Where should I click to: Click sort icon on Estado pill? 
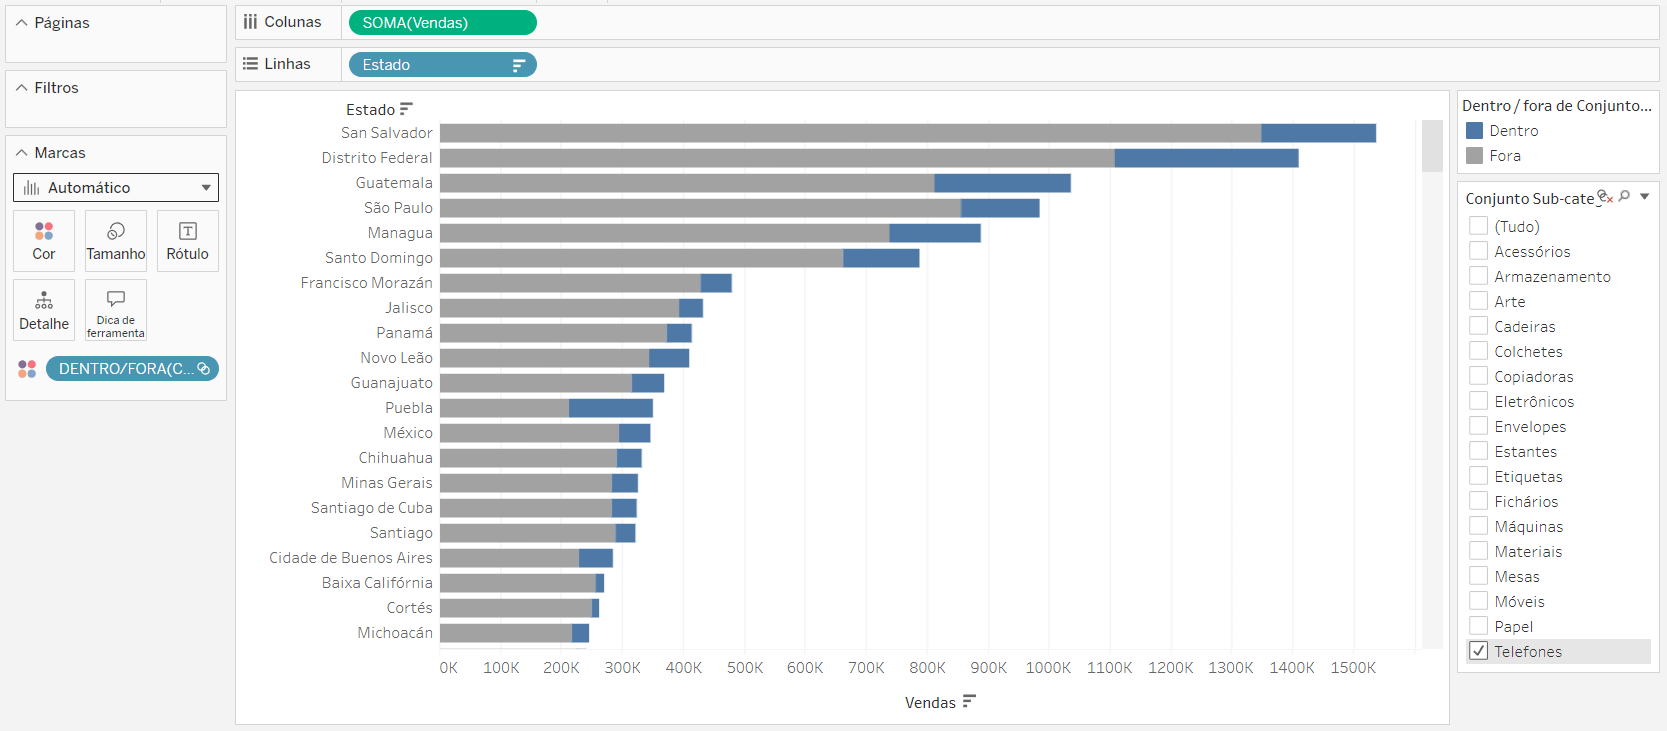pyautogui.click(x=519, y=65)
